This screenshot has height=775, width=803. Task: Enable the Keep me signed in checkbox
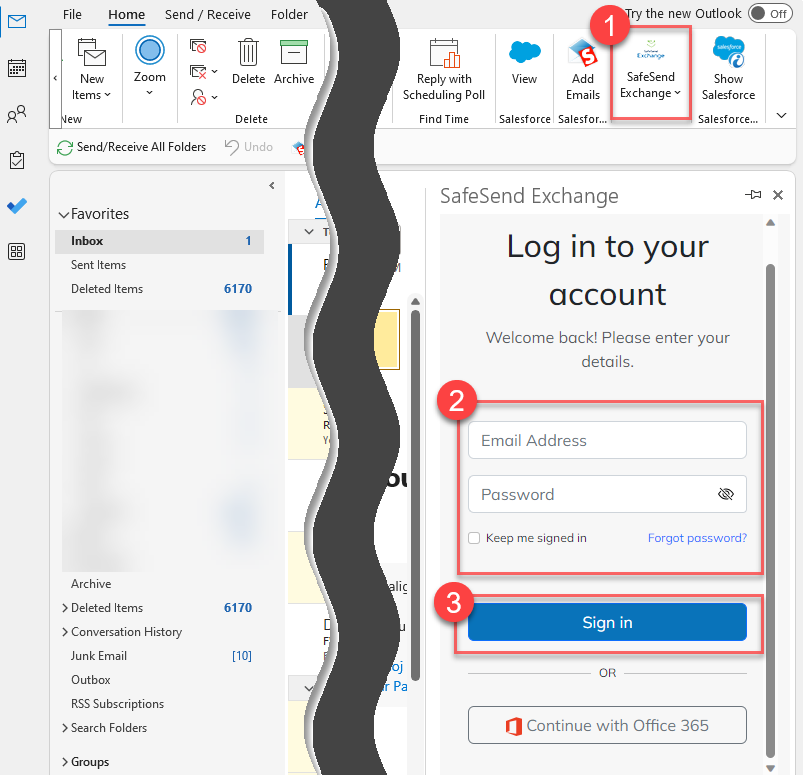(474, 538)
